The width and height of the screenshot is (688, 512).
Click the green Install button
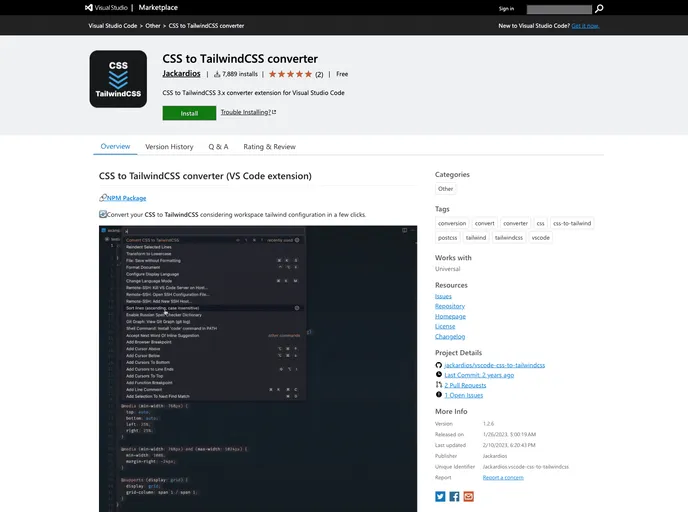coord(189,113)
